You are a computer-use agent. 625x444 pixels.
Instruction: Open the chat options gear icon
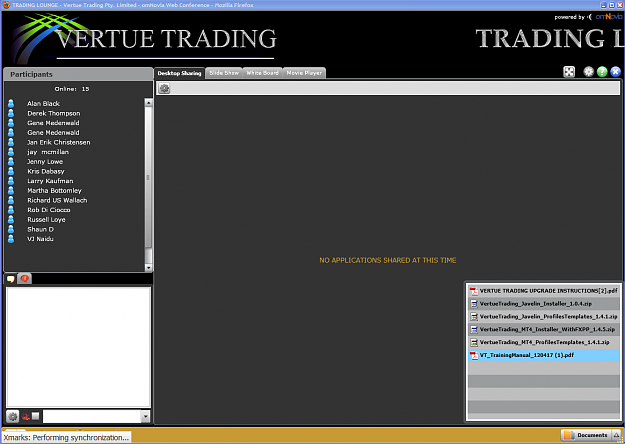(13, 416)
